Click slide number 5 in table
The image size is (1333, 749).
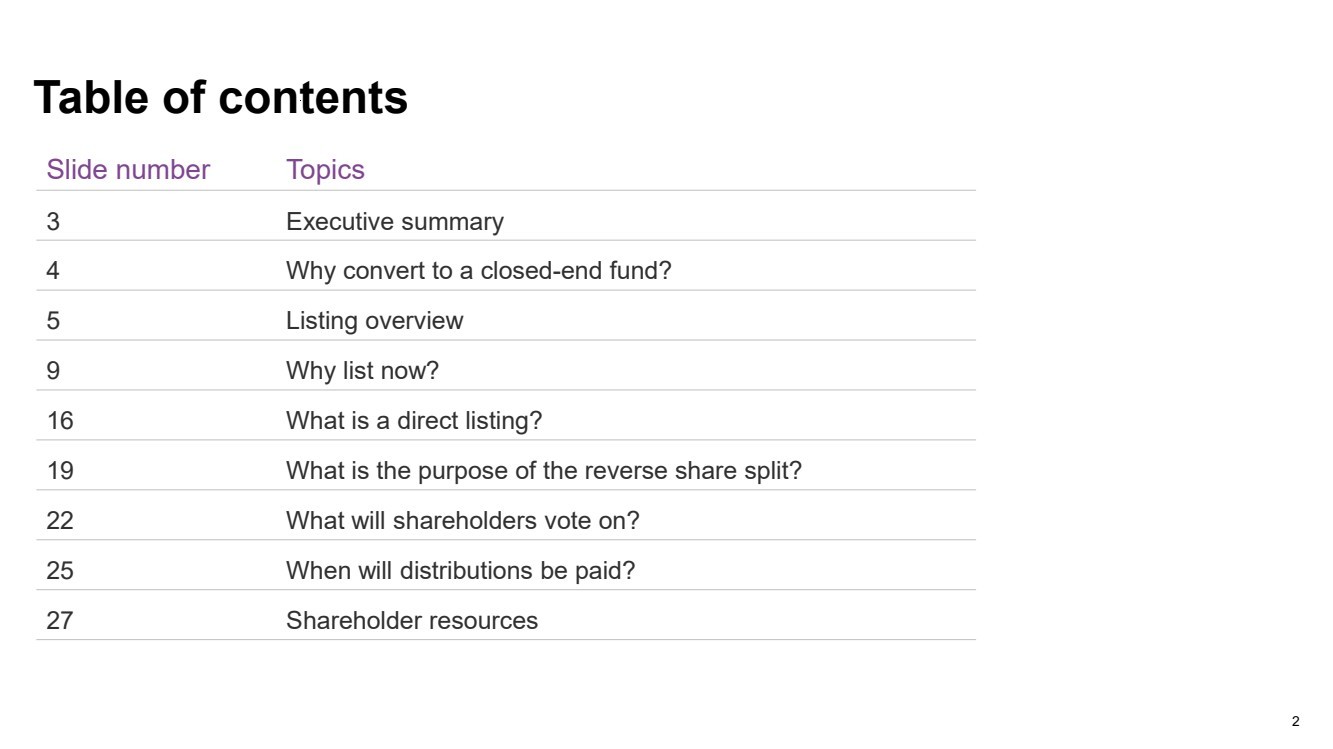[53, 321]
